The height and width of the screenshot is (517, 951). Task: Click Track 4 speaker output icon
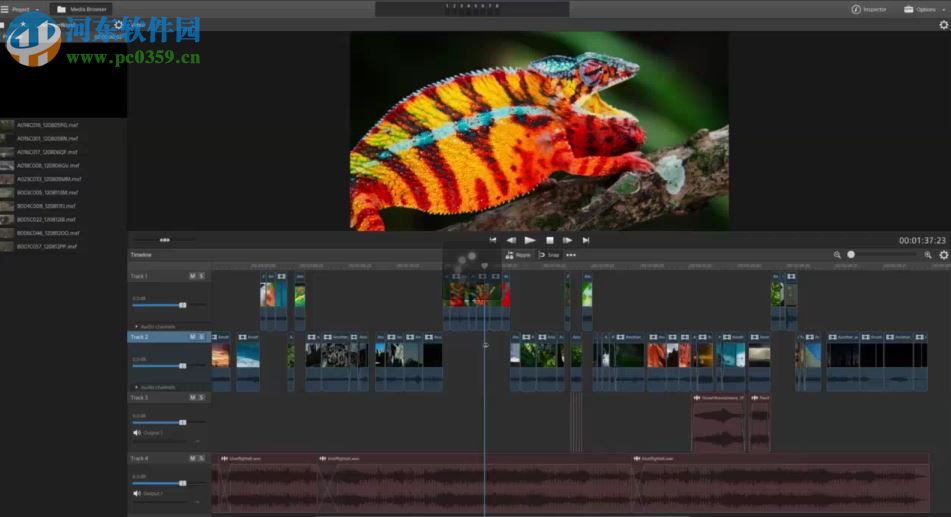[x=136, y=493]
